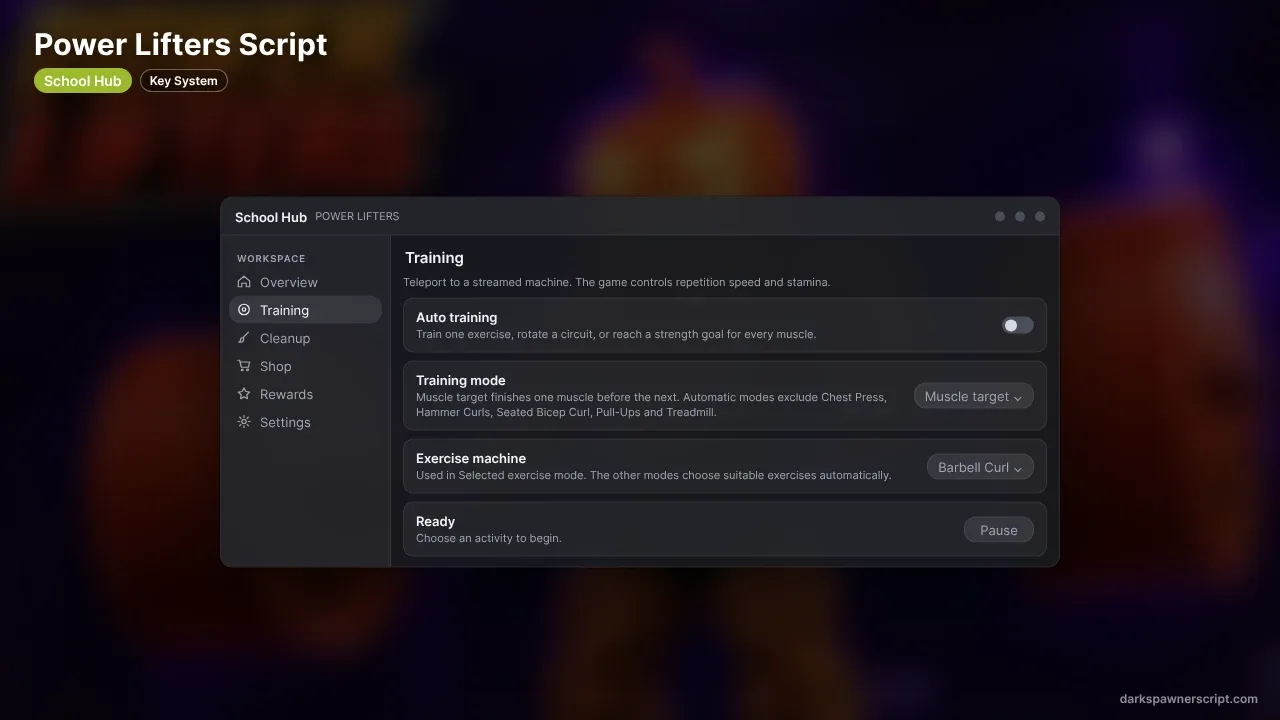Click the Shop cart icon
Screen dimensions: 1280x720
(x=244, y=366)
